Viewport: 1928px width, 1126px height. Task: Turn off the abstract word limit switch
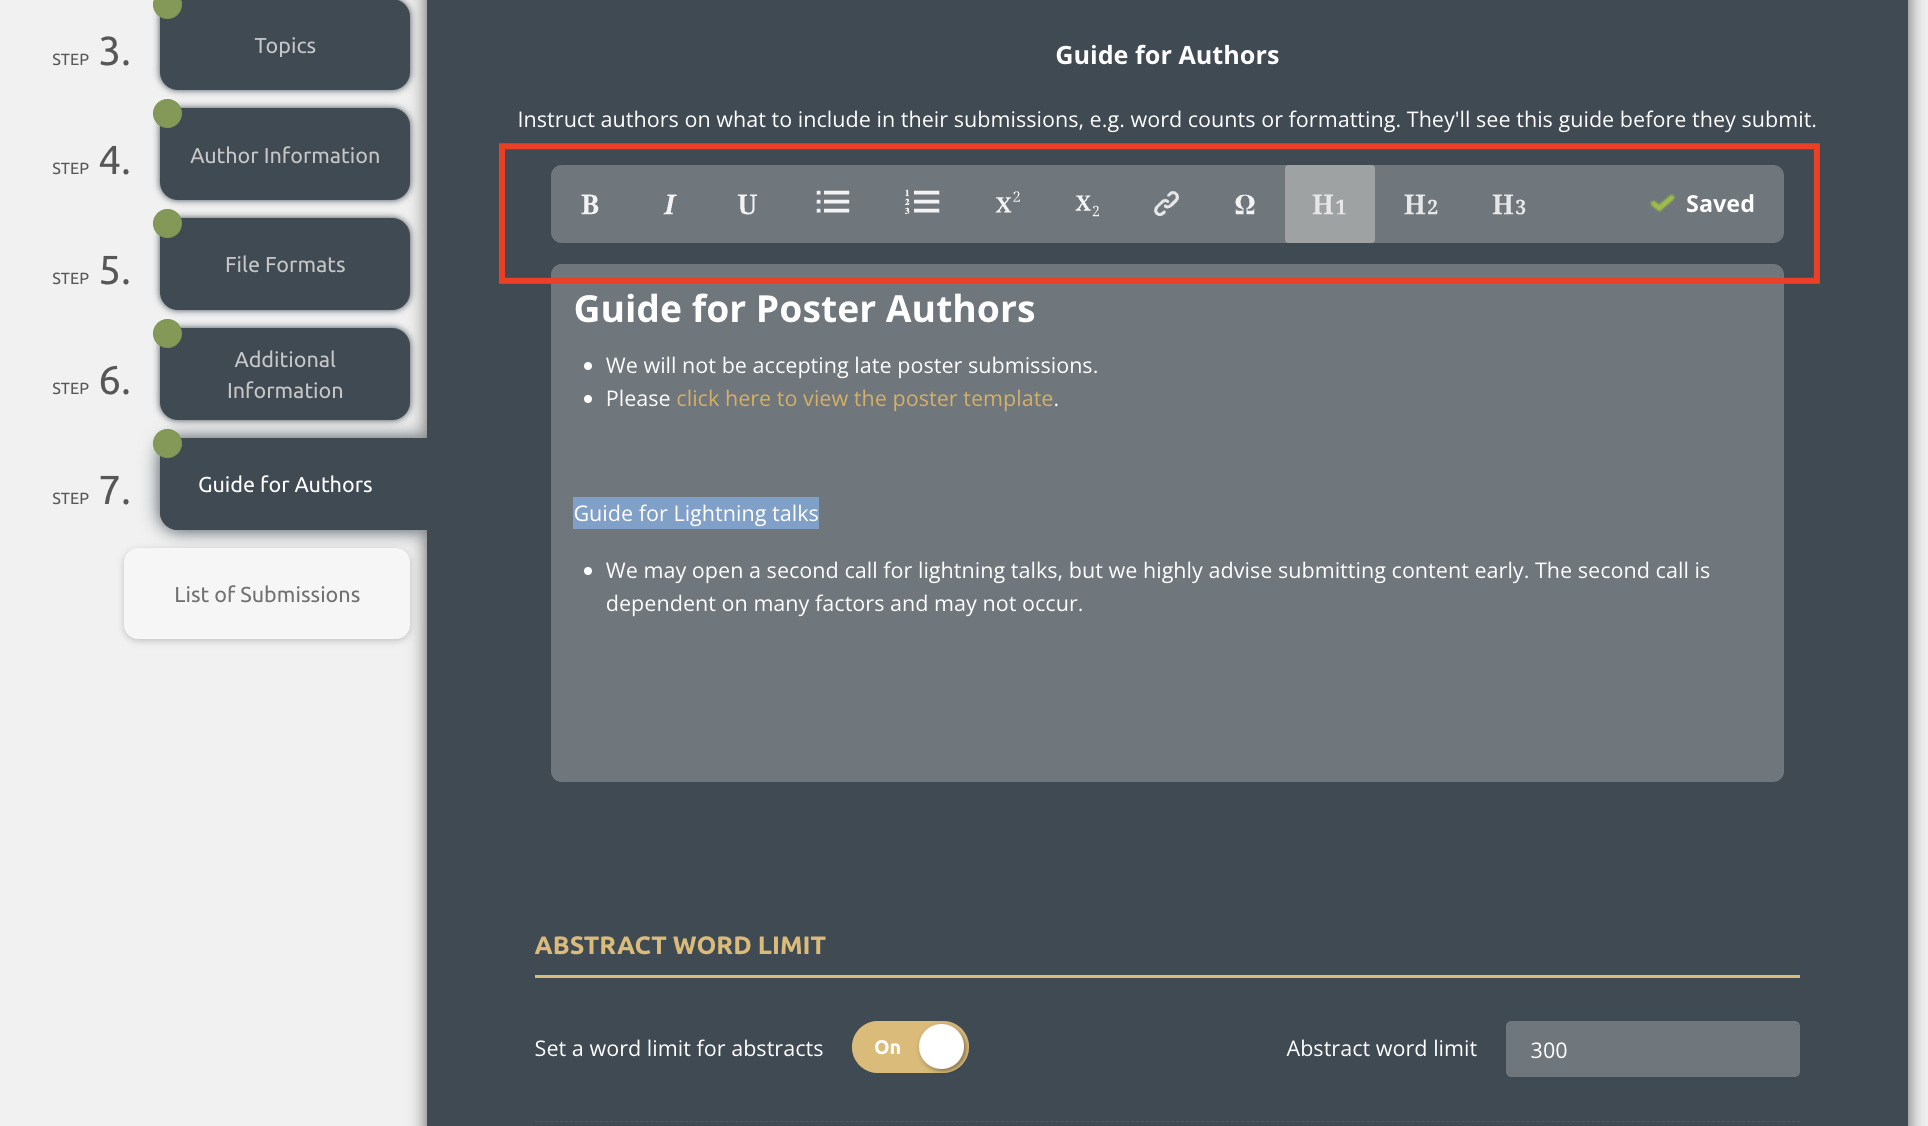pos(909,1047)
